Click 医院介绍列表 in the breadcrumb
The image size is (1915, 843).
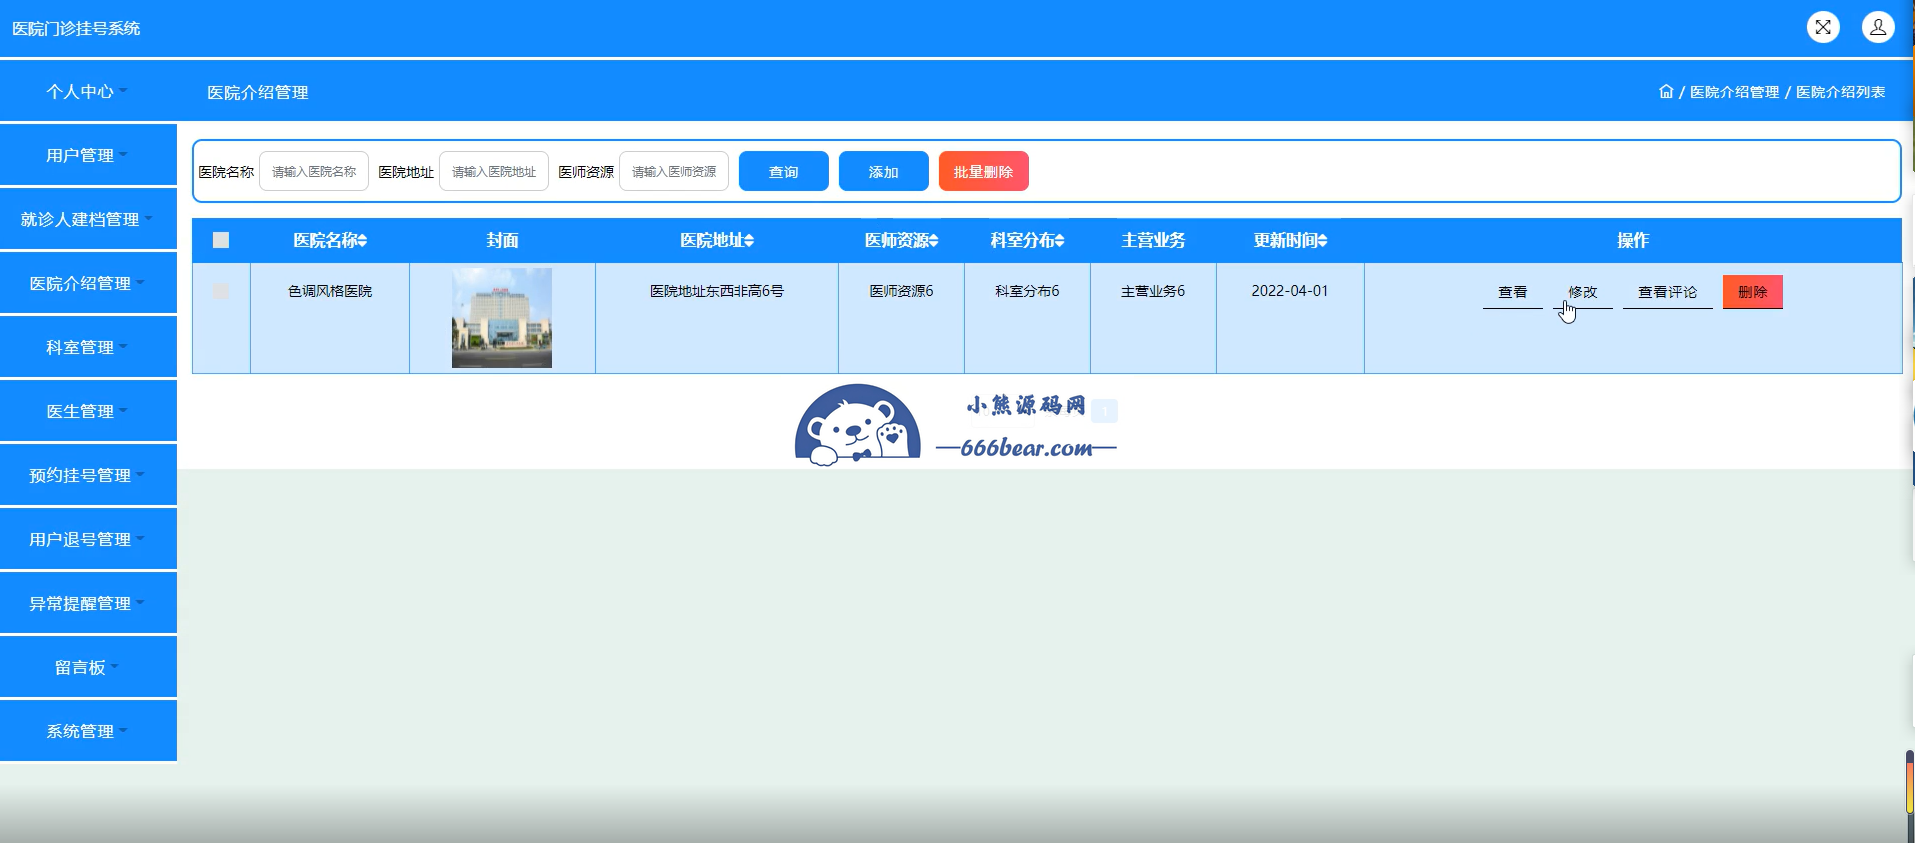coord(1841,92)
